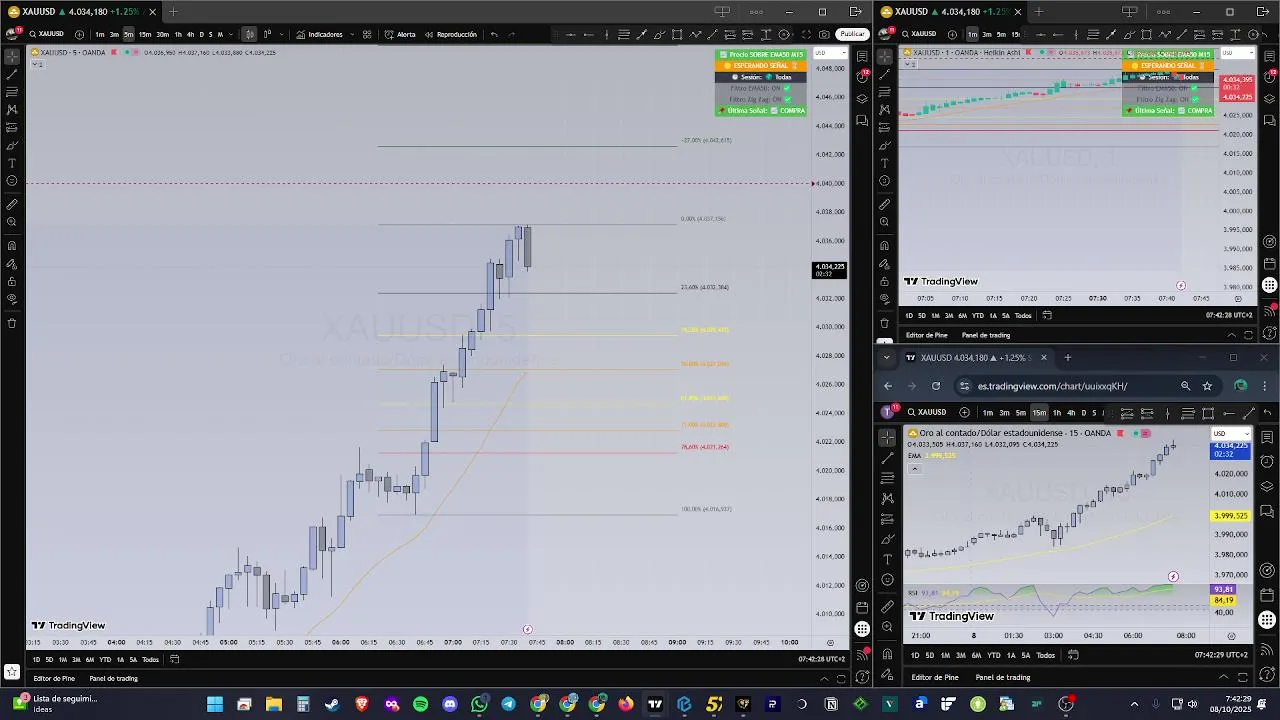Expand favorites arrow beside Indicadores

pyautogui.click(x=352, y=34)
